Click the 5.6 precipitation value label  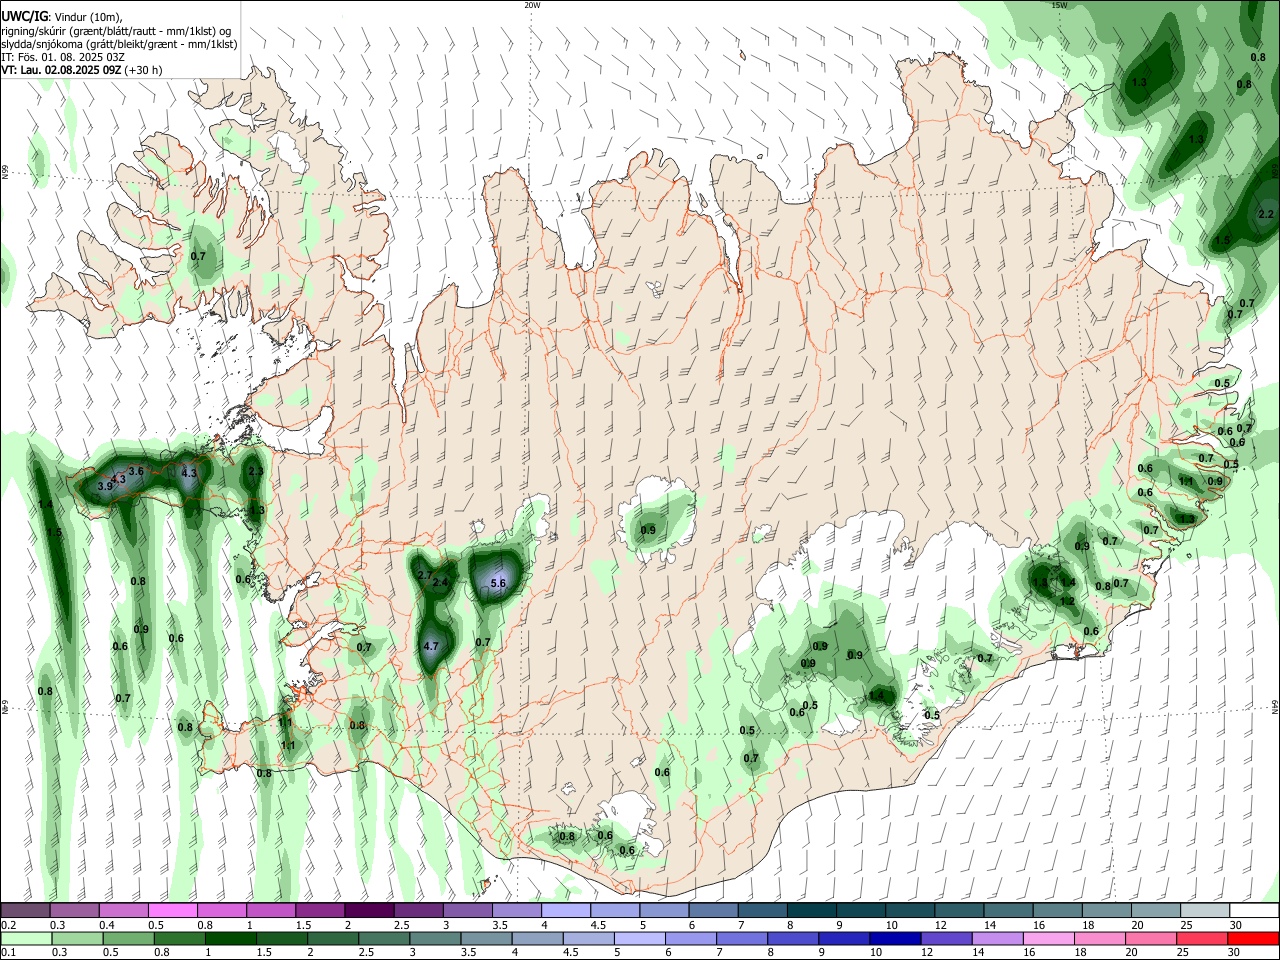tap(499, 584)
